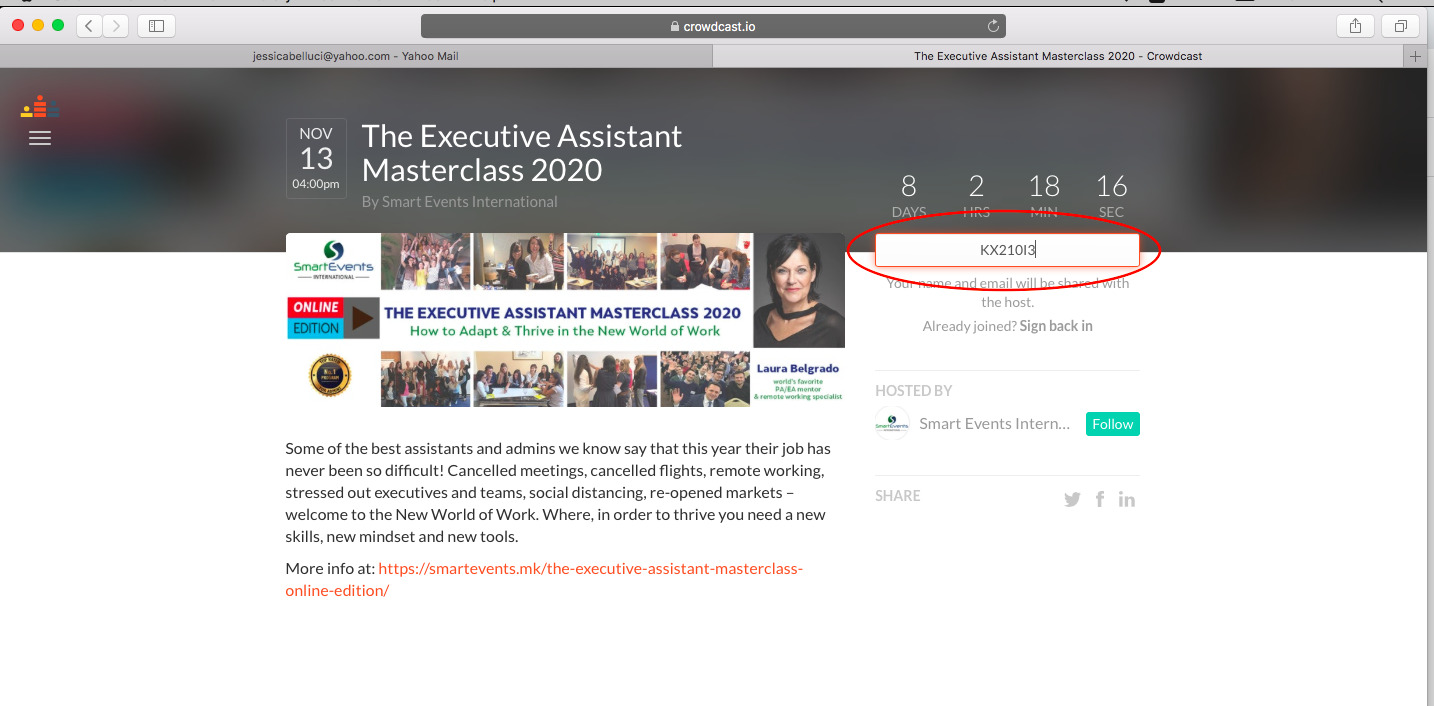Follow Smart Events International

(1112, 424)
